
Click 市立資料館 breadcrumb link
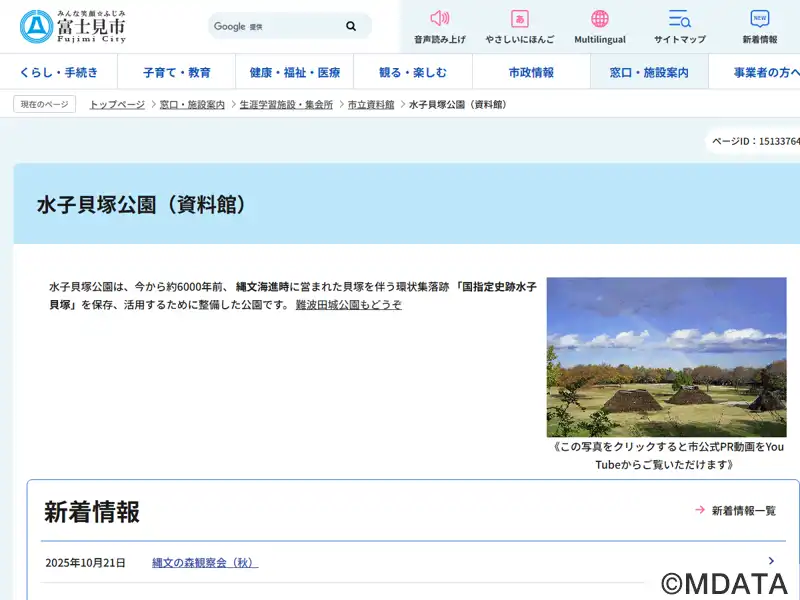tap(371, 104)
